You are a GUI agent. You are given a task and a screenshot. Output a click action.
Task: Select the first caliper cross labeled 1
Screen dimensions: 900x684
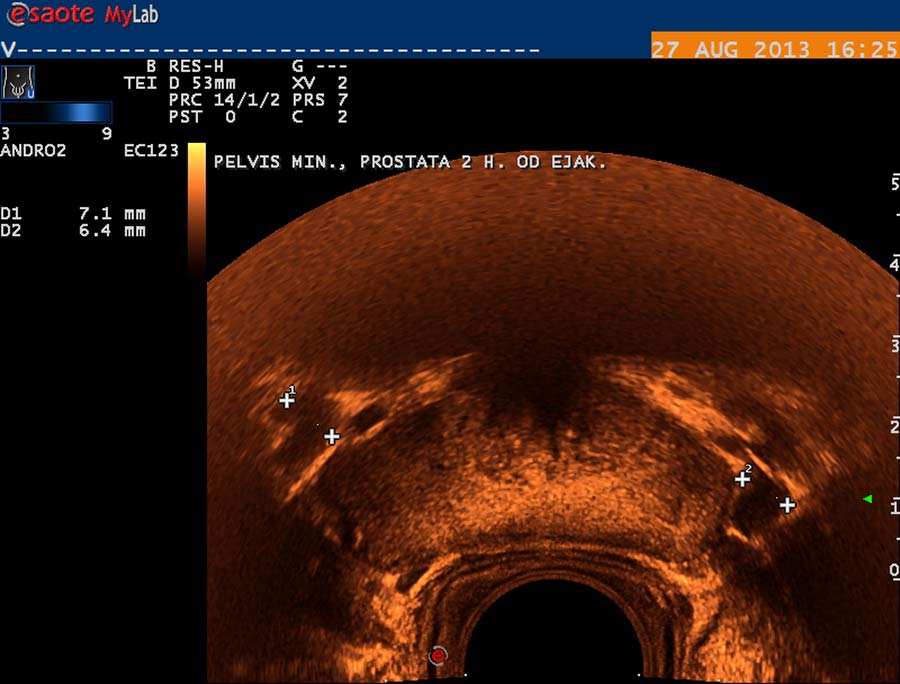pyautogui.click(x=287, y=400)
